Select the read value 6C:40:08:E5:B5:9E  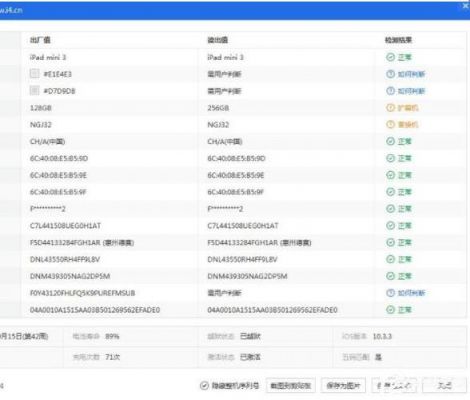[236, 175]
